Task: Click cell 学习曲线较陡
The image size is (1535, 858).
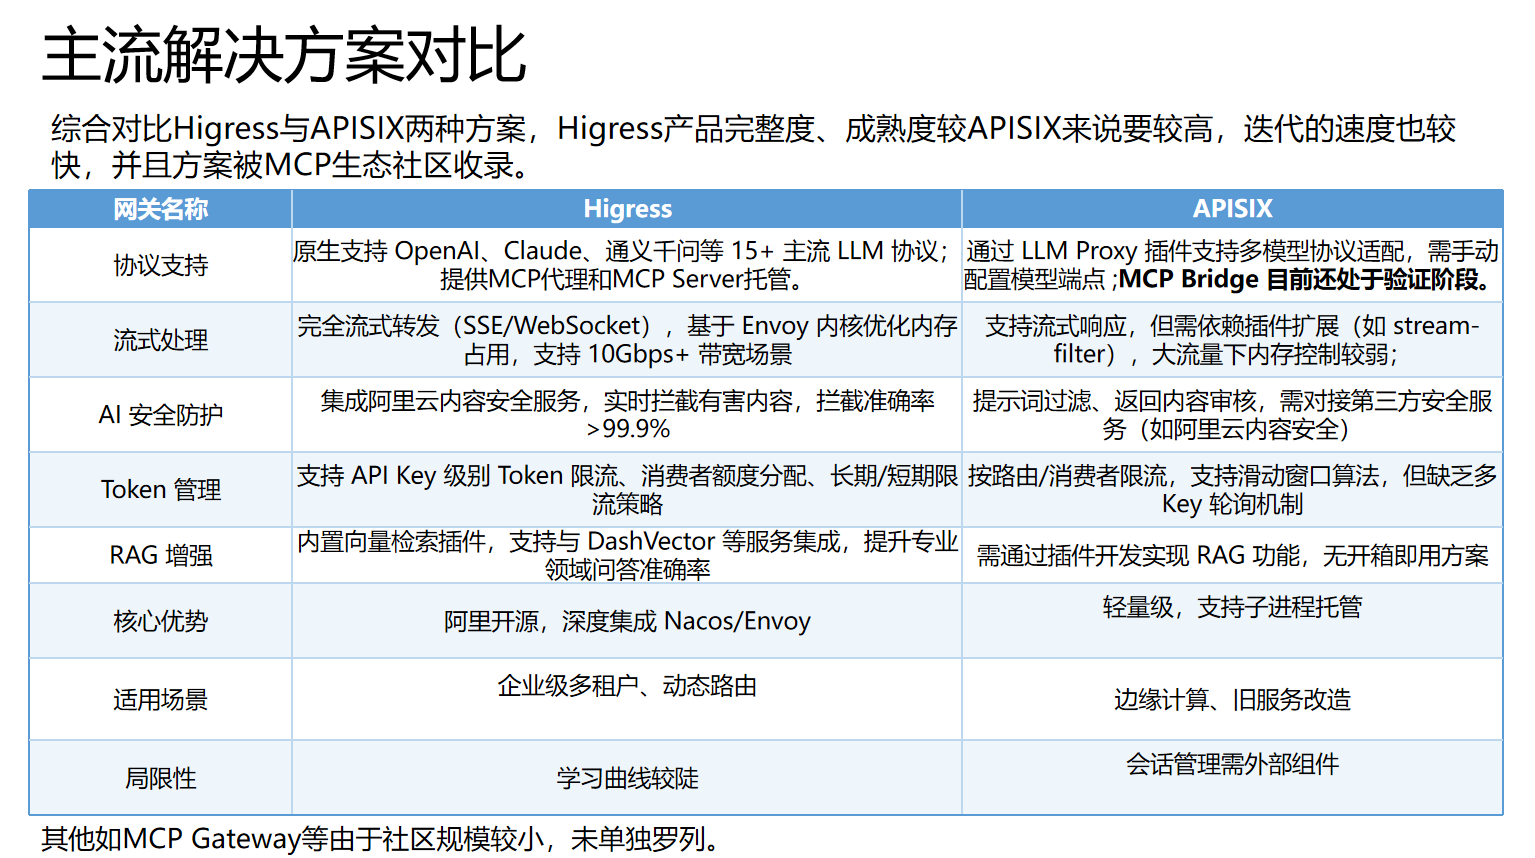Action: 627,778
